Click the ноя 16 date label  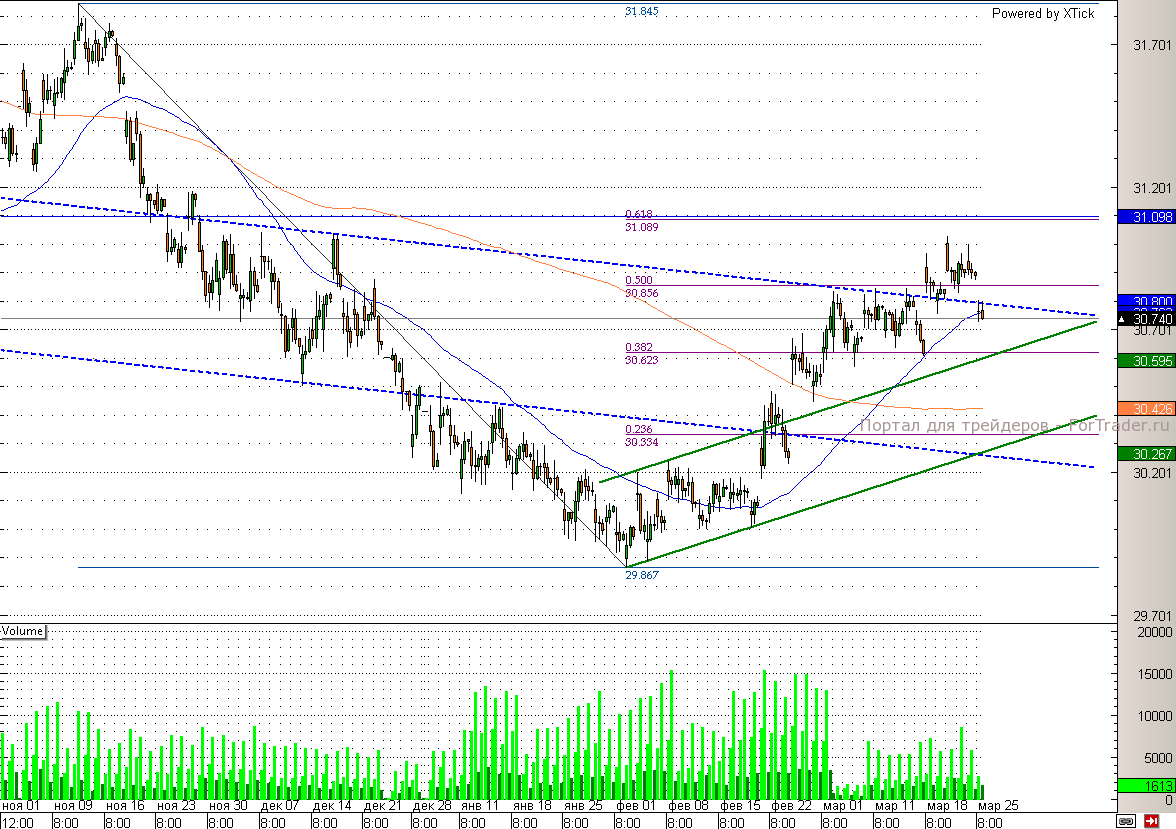click(125, 806)
